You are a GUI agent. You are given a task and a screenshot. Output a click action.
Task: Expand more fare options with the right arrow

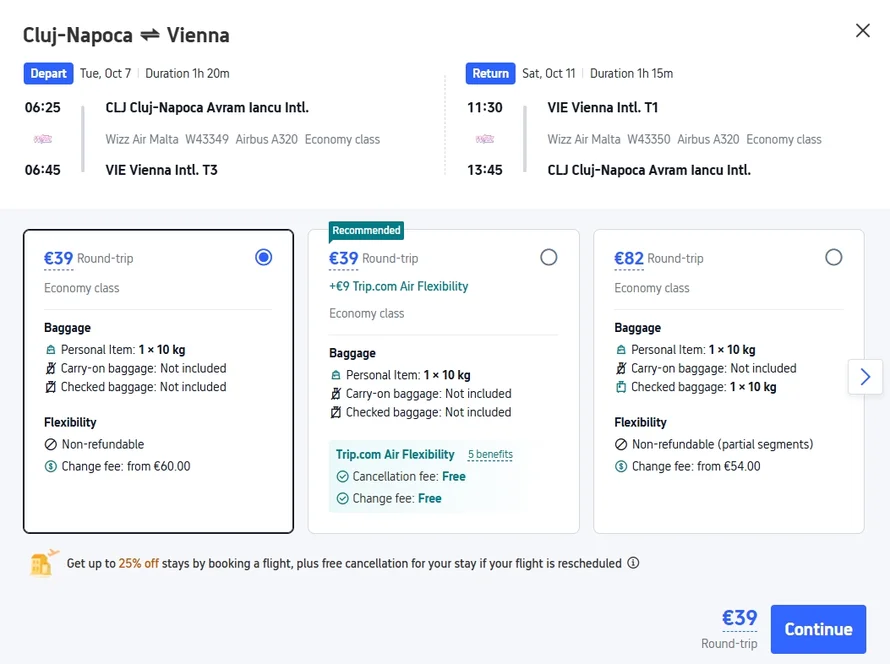click(865, 377)
